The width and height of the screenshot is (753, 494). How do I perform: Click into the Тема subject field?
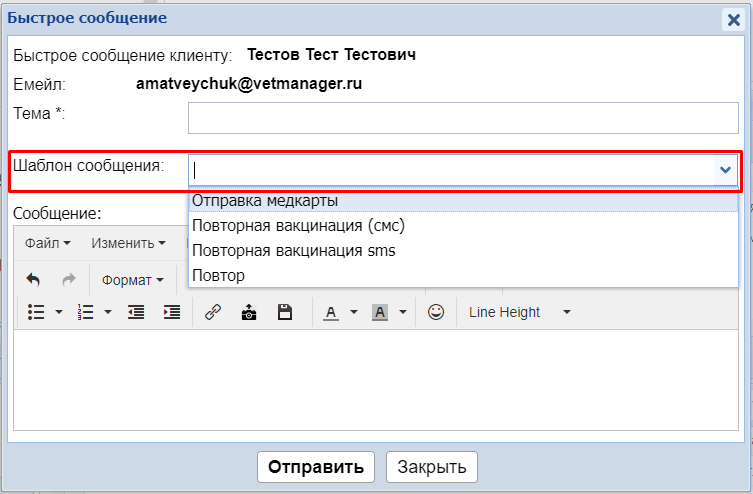tap(463, 118)
